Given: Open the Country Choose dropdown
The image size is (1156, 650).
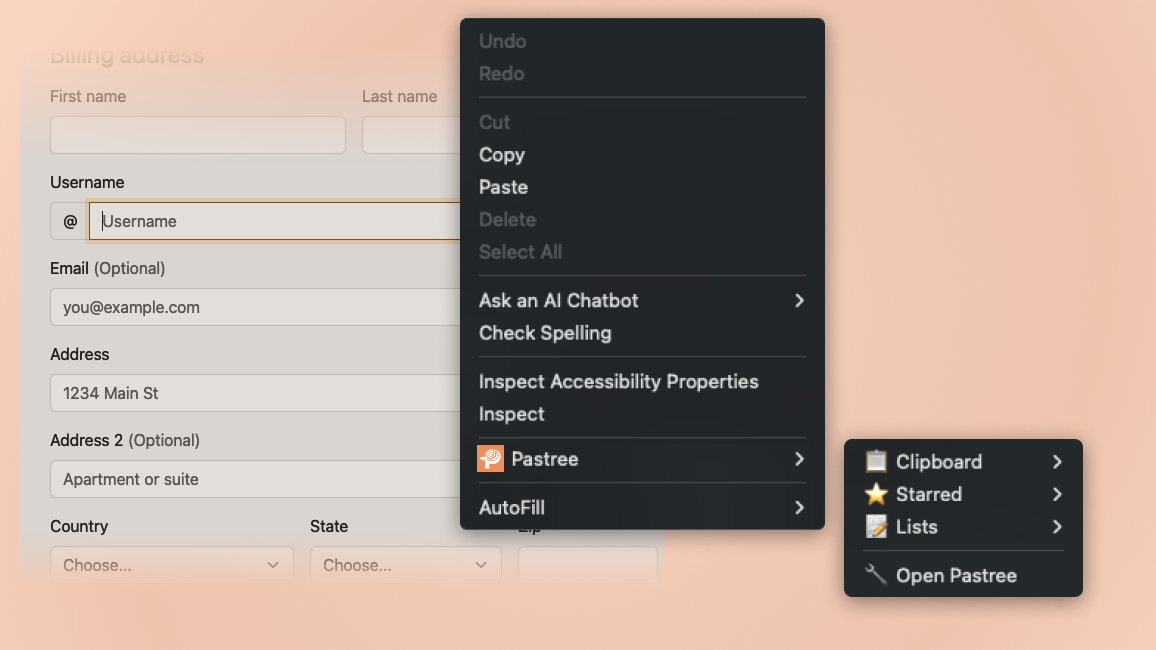Looking at the screenshot, I should pyautogui.click(x=170, y=565).
